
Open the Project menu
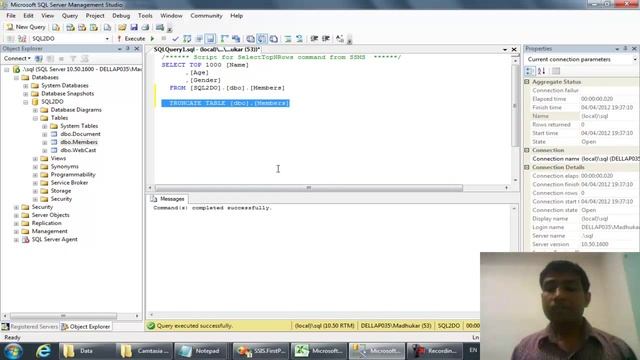tap(95, 16)
